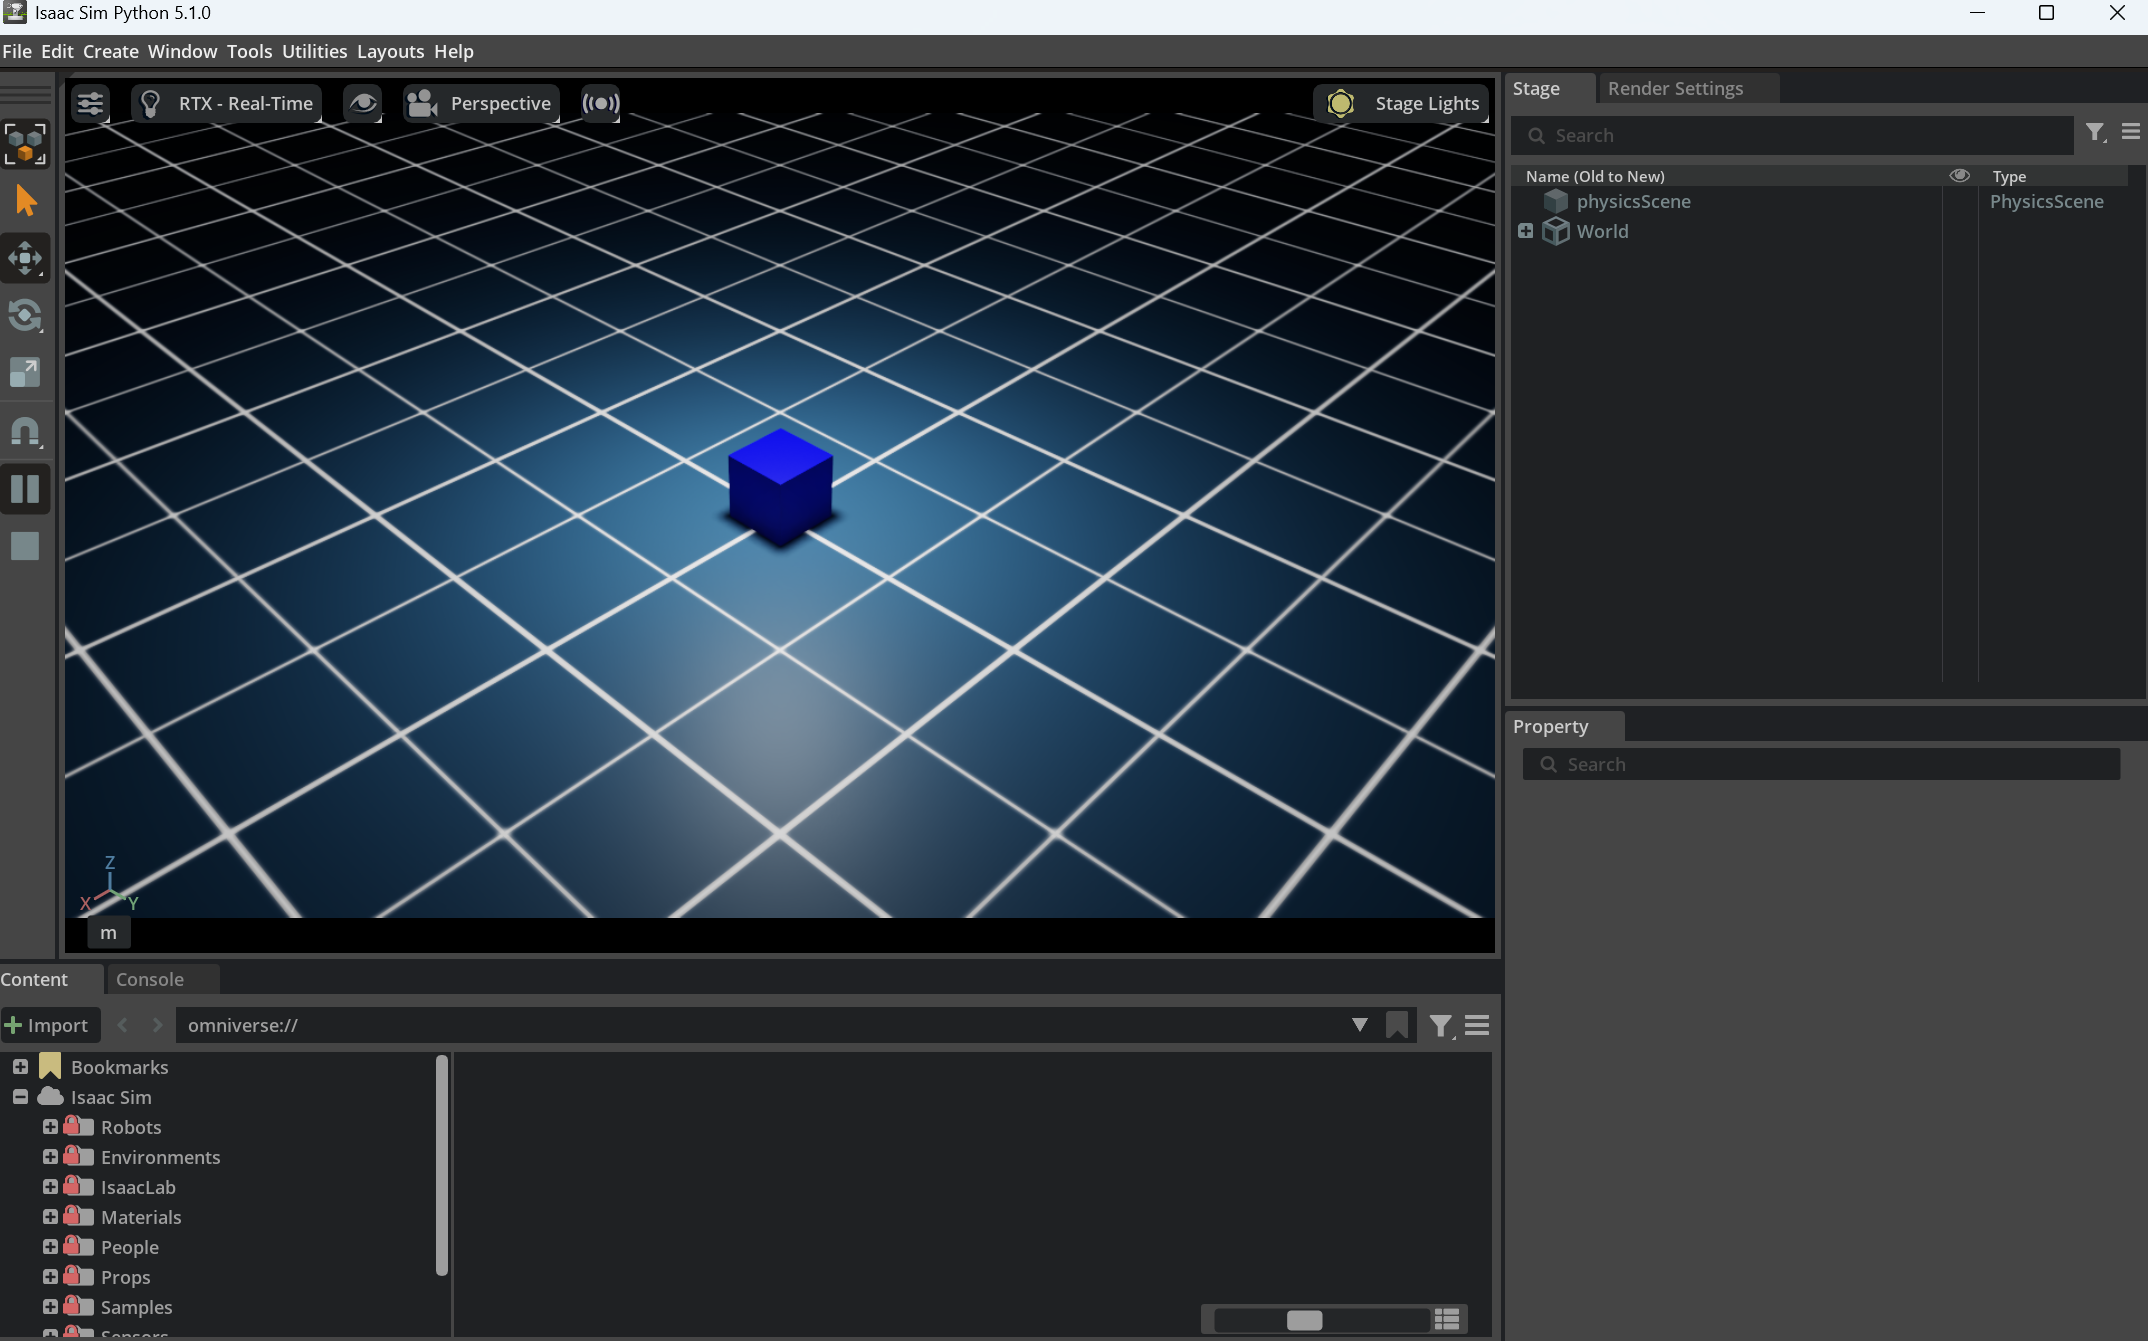Viewport: 2148px width, 1341px height.
Task: Toggle the snap magnet tool
Action: [x=25, y=431]
